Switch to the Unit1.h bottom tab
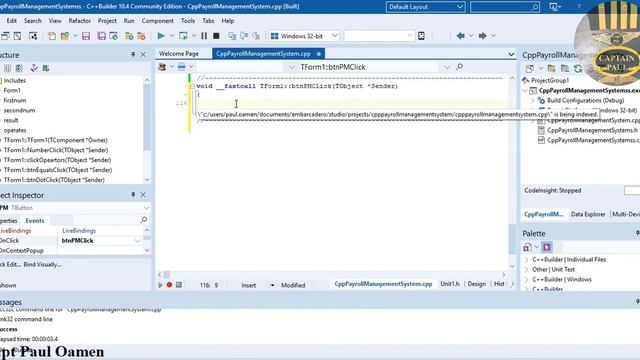This screenshot has width=640, height=360. [449, 284]
